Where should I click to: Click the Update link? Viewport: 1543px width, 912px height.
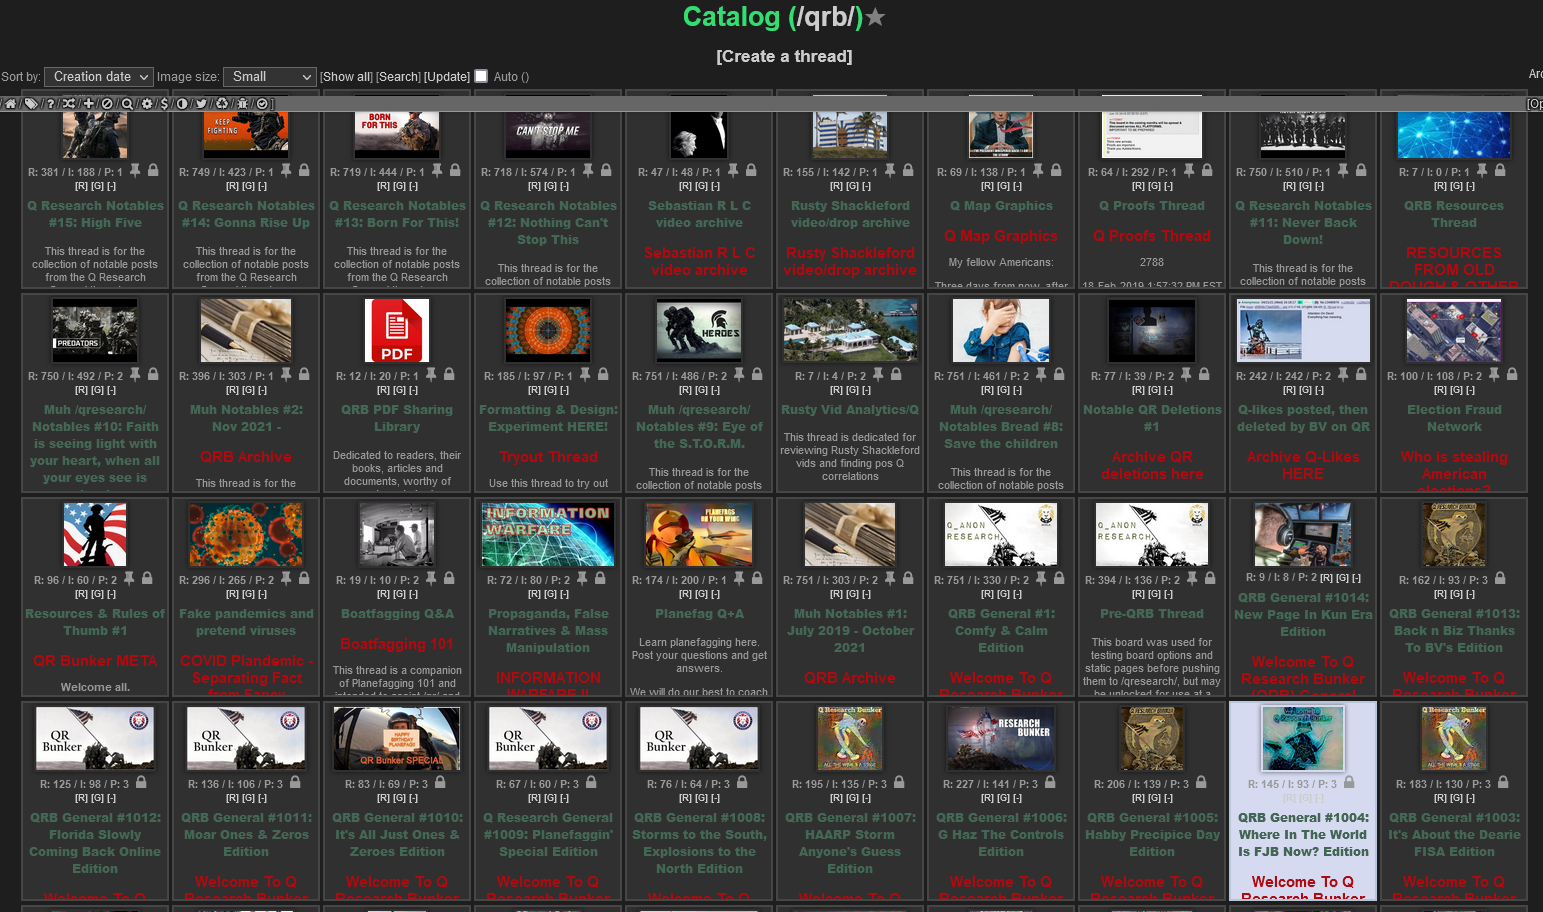point(447,77)
